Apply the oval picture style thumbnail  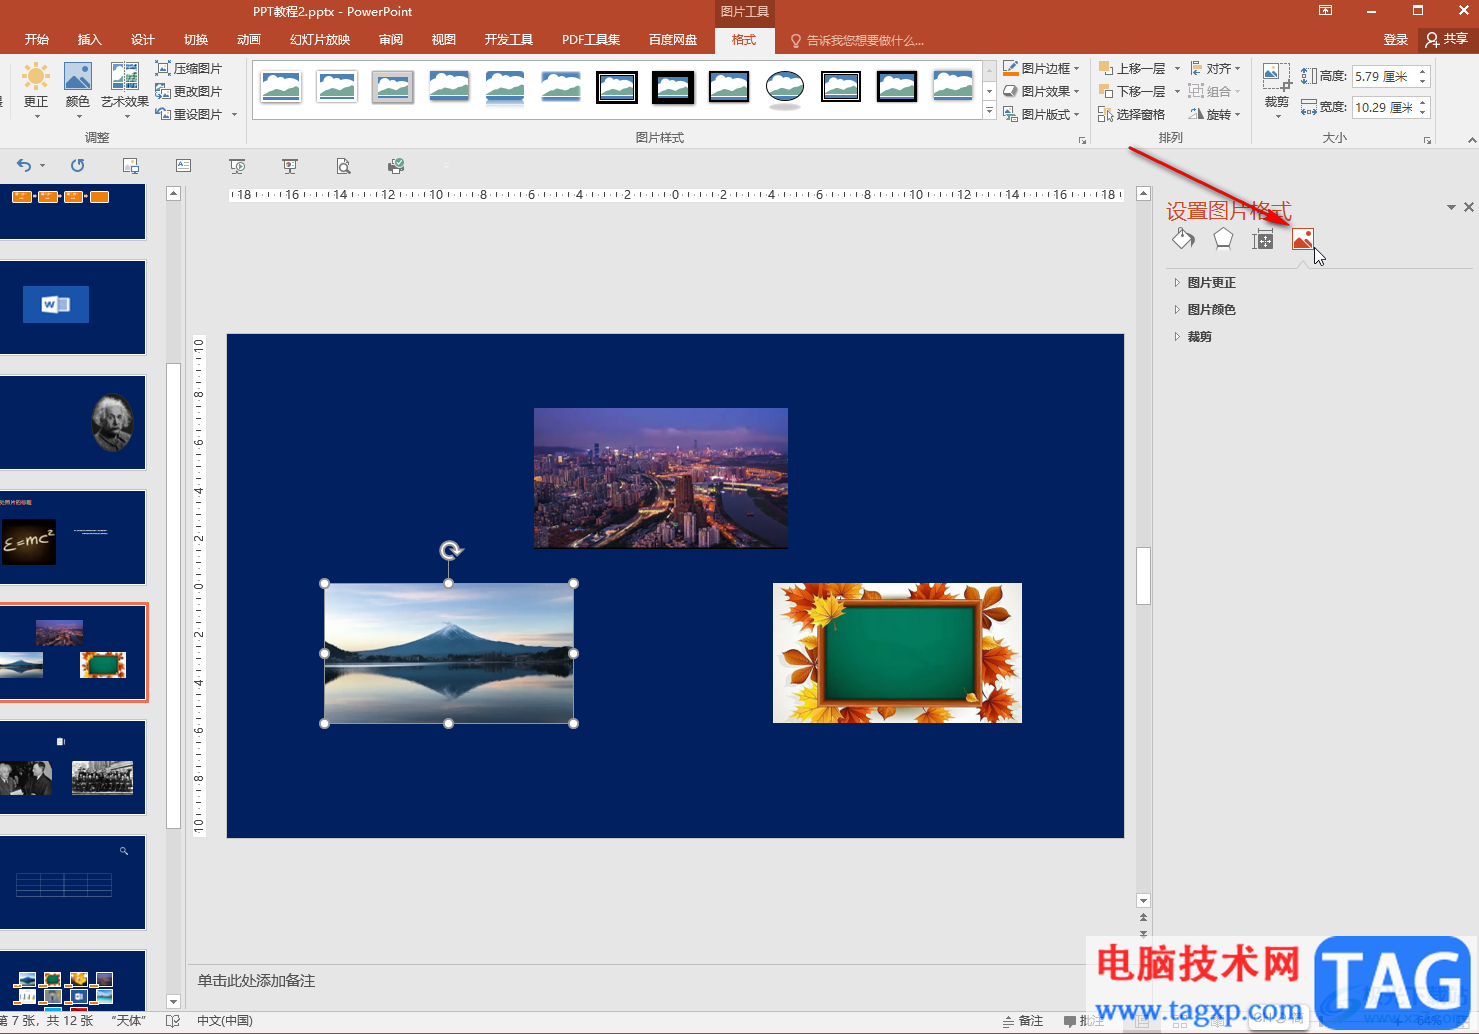click(785, 88)
